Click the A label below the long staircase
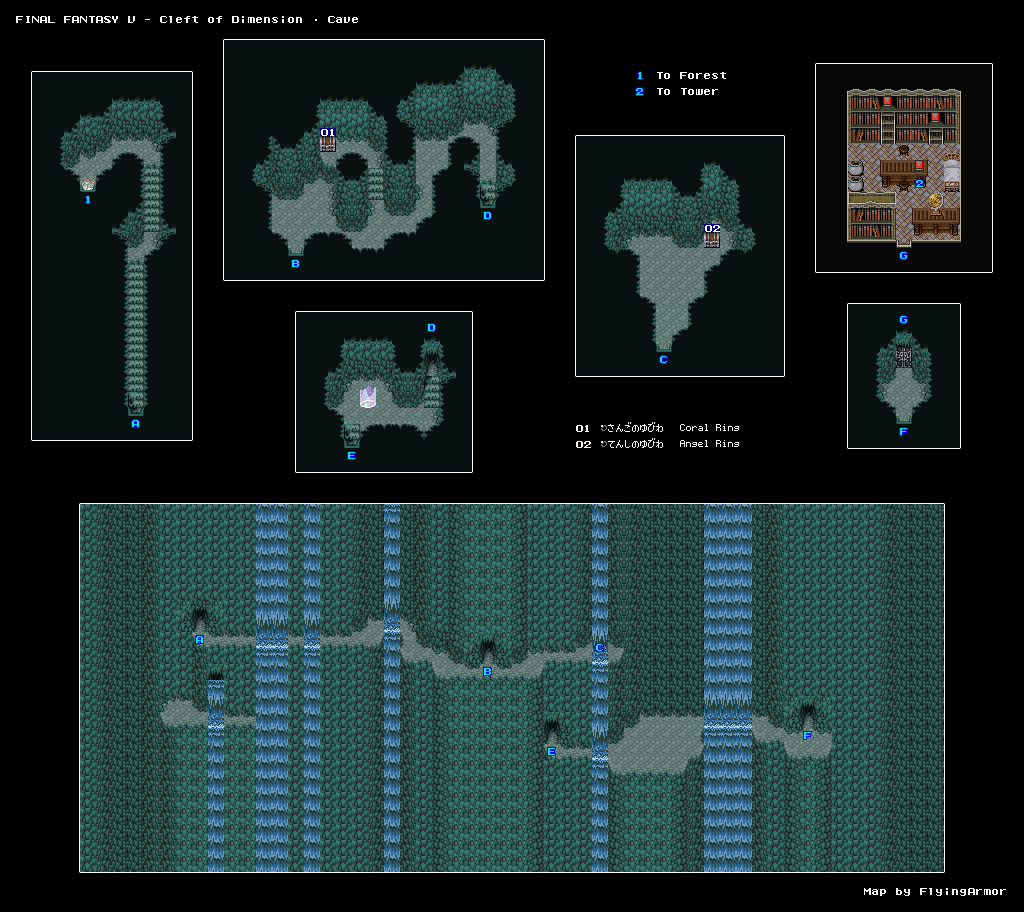 [x=135, y=423]
